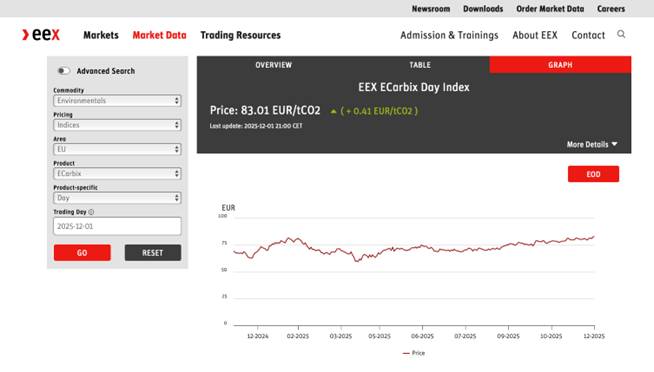
Task: Select the GRAPH tab
Action: 560,65
